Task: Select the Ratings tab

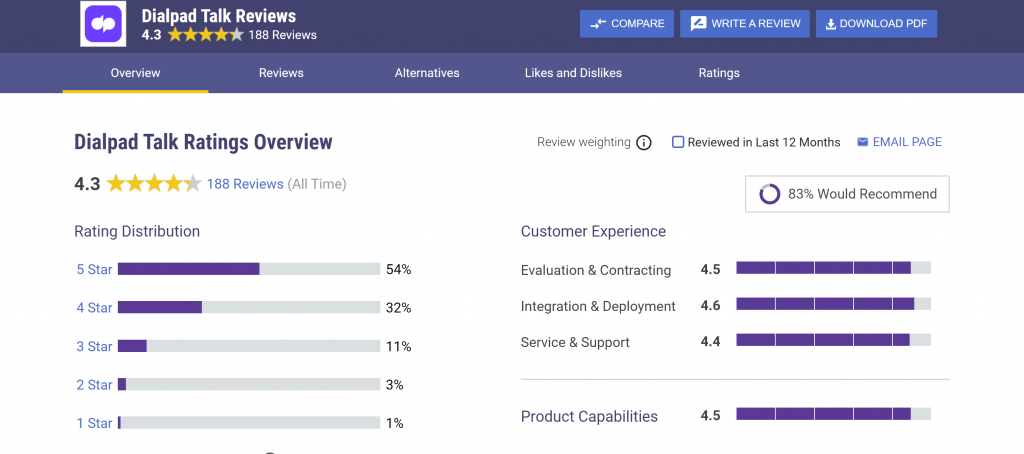Action: click(719, 73)
